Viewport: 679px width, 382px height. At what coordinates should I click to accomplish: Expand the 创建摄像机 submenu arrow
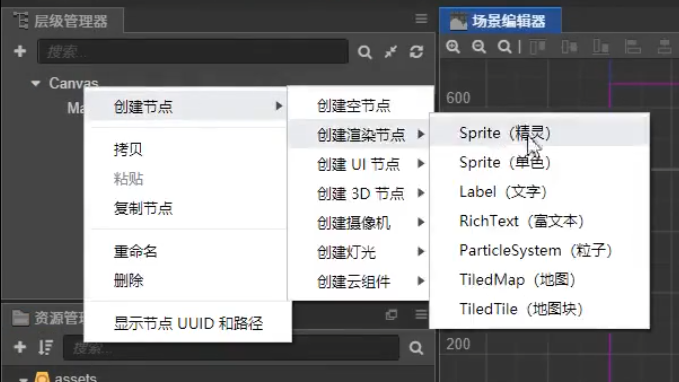(x=421, y=222)
